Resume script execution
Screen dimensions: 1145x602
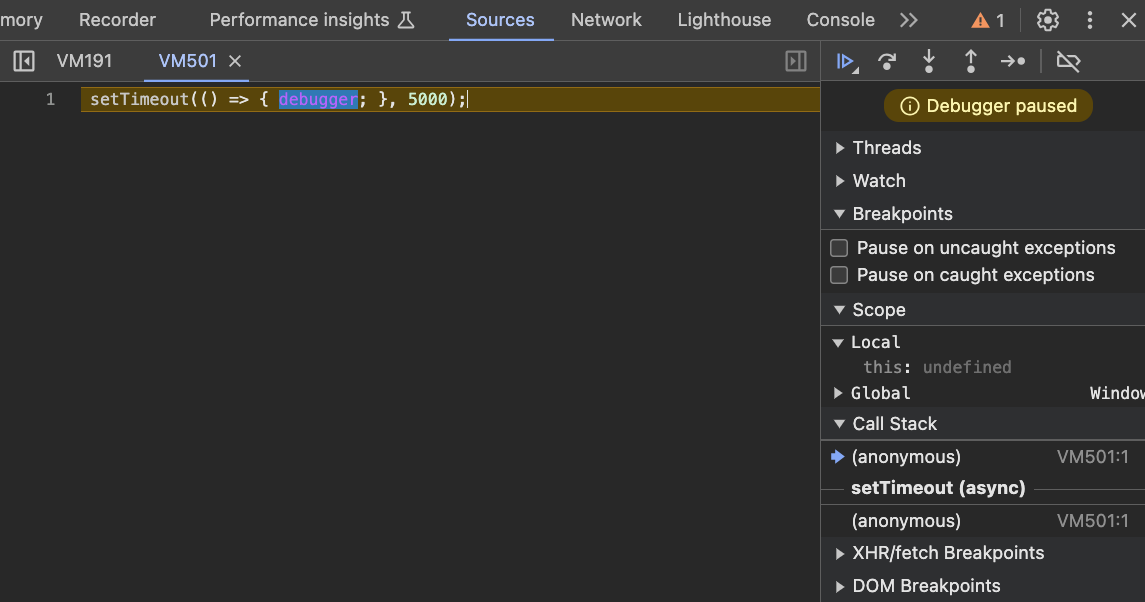[x=847, y=61]
